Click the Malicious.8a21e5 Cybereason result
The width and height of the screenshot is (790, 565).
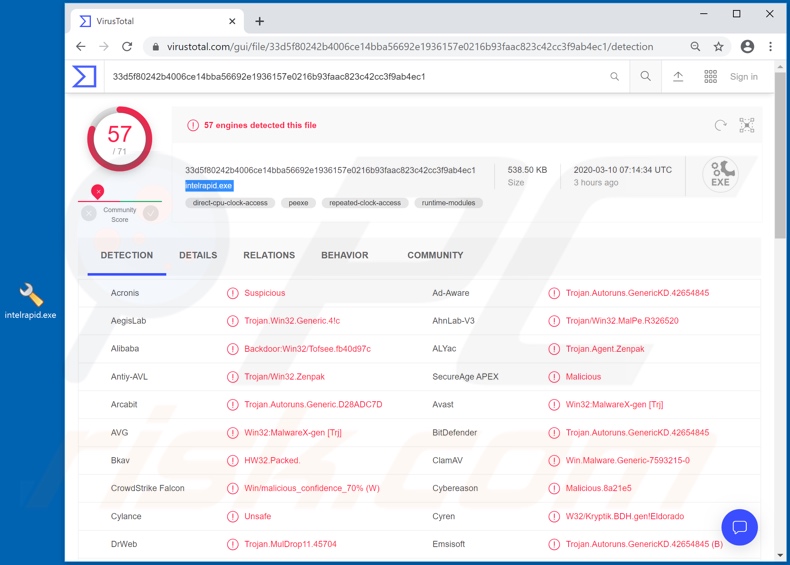click(598, 488)
